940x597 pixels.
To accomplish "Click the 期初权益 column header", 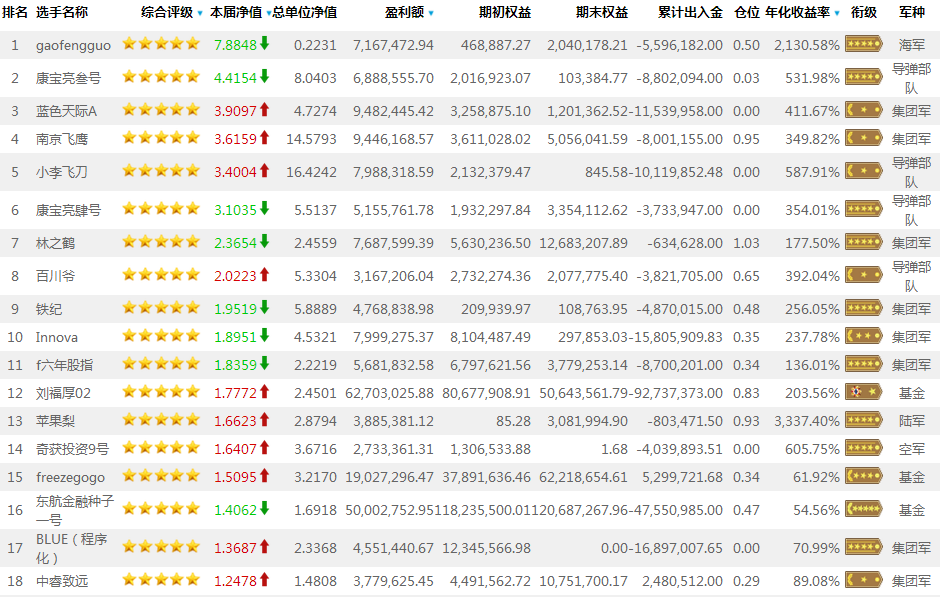I will (x=505, y=12).
